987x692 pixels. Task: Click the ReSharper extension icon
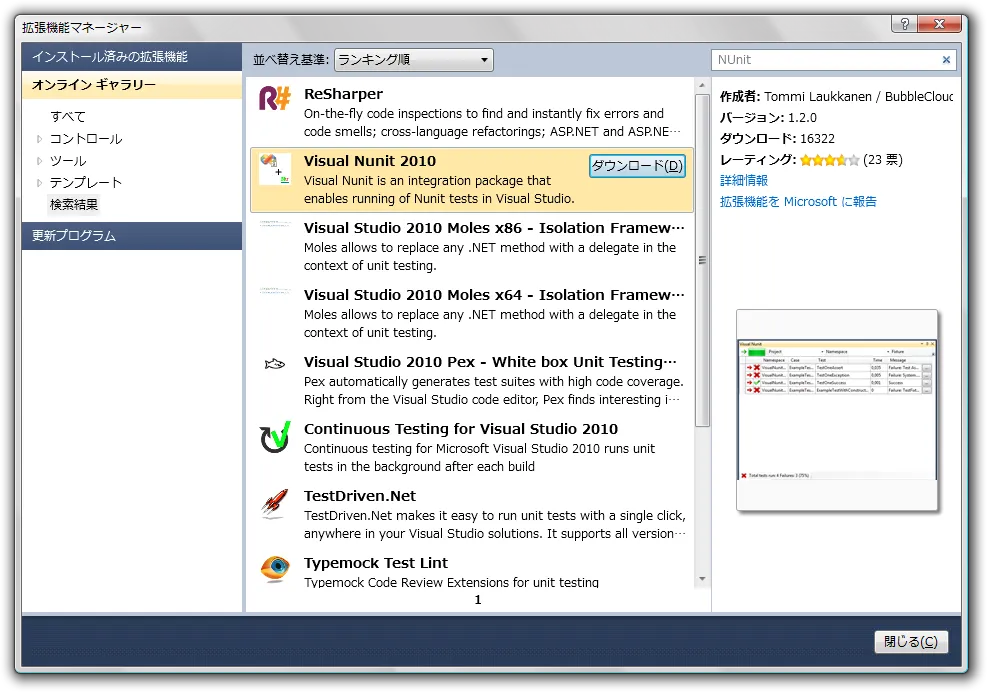point(275,99)
